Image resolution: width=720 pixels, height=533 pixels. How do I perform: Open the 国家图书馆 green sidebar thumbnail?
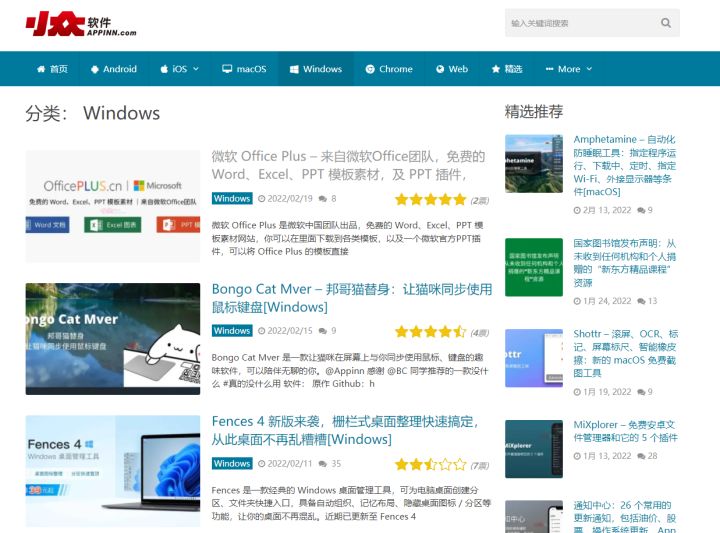[534, 267]
